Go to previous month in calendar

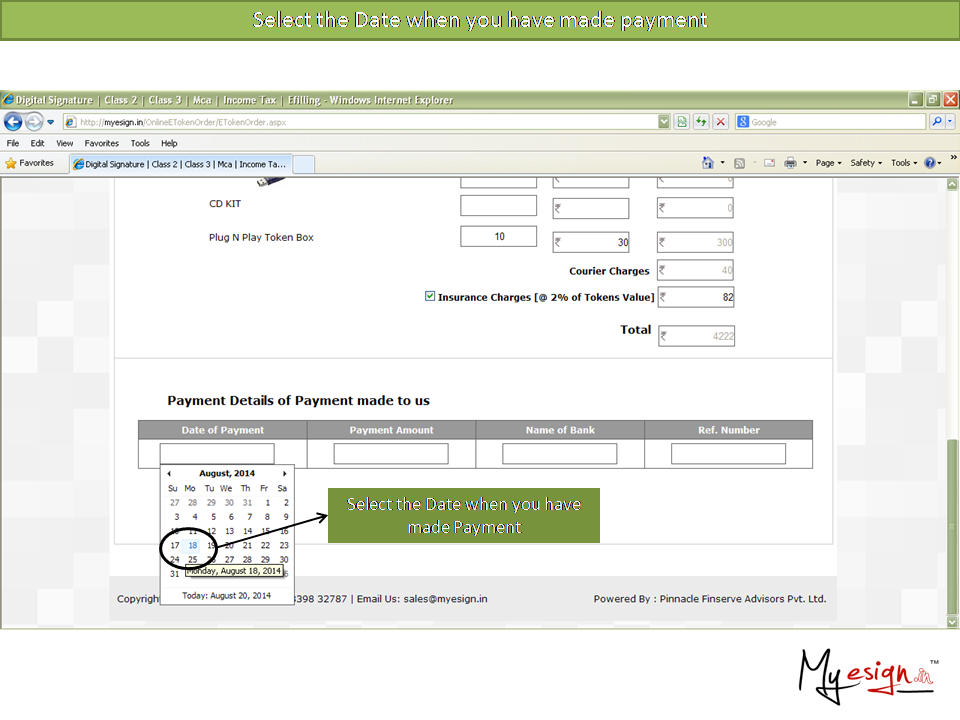tap(169, 473)
